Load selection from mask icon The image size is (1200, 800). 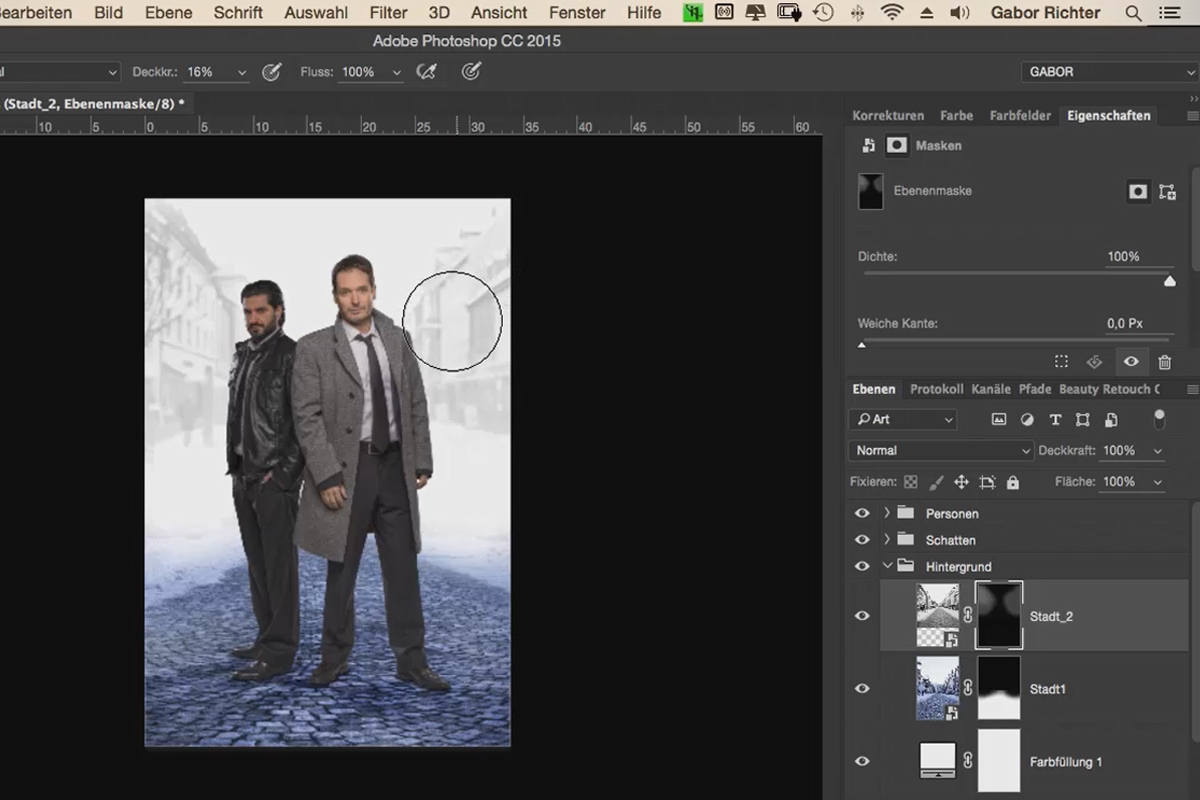coord(1062,363)
